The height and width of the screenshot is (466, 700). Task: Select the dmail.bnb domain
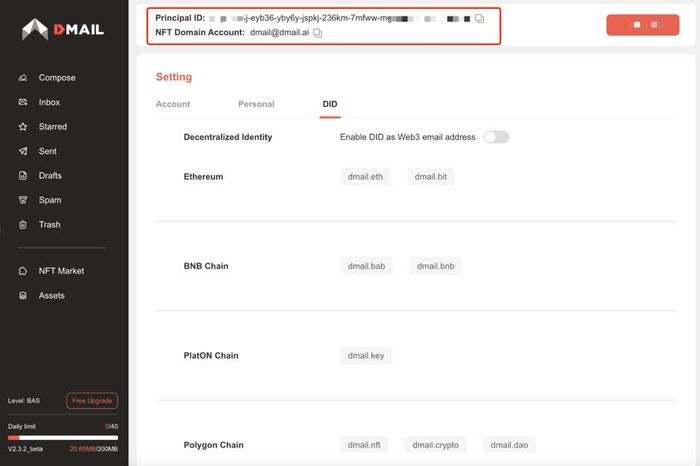(436, 266)
